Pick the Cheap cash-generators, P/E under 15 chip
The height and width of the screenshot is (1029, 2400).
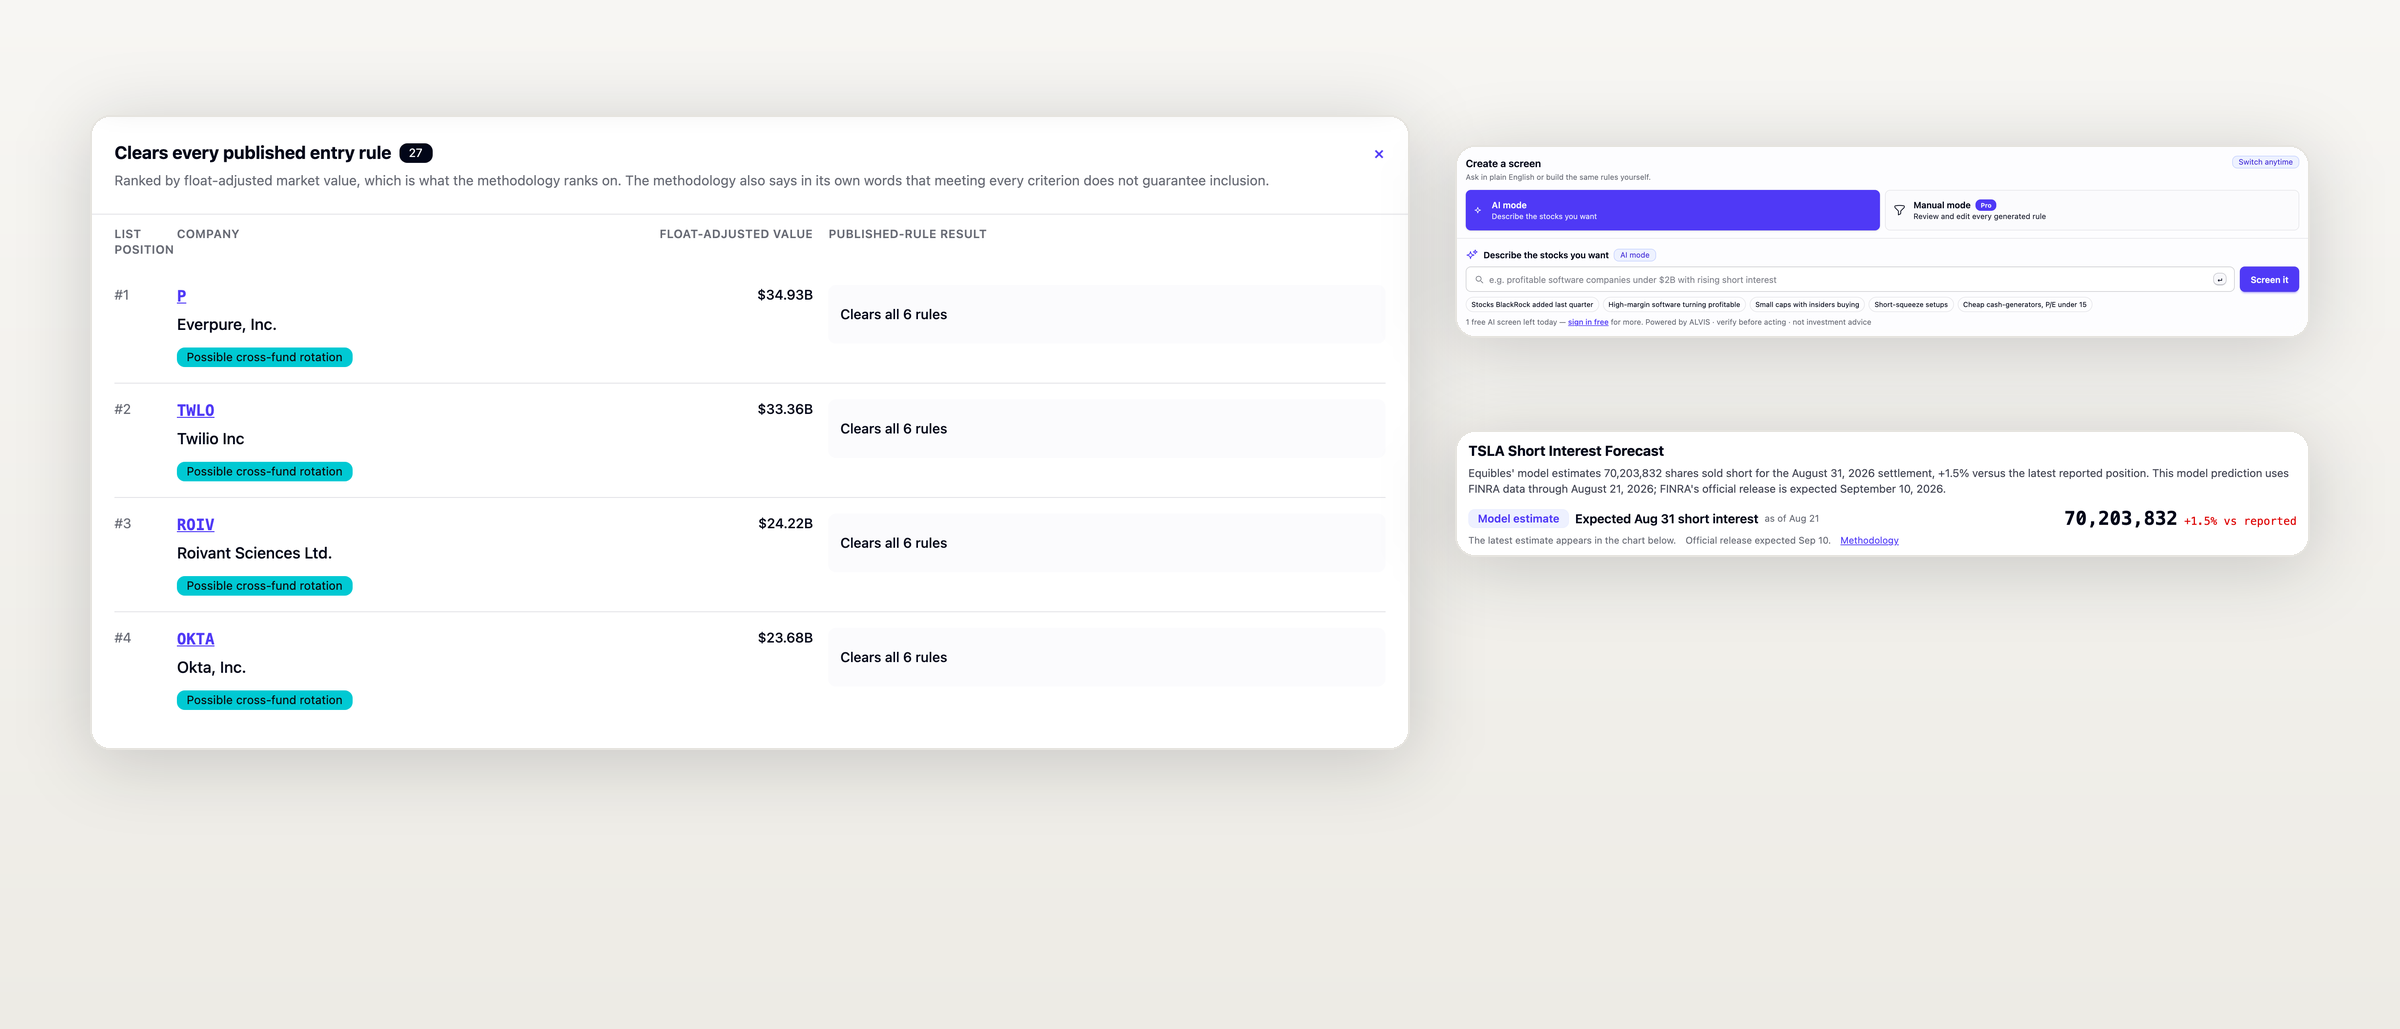(2025, 305)
